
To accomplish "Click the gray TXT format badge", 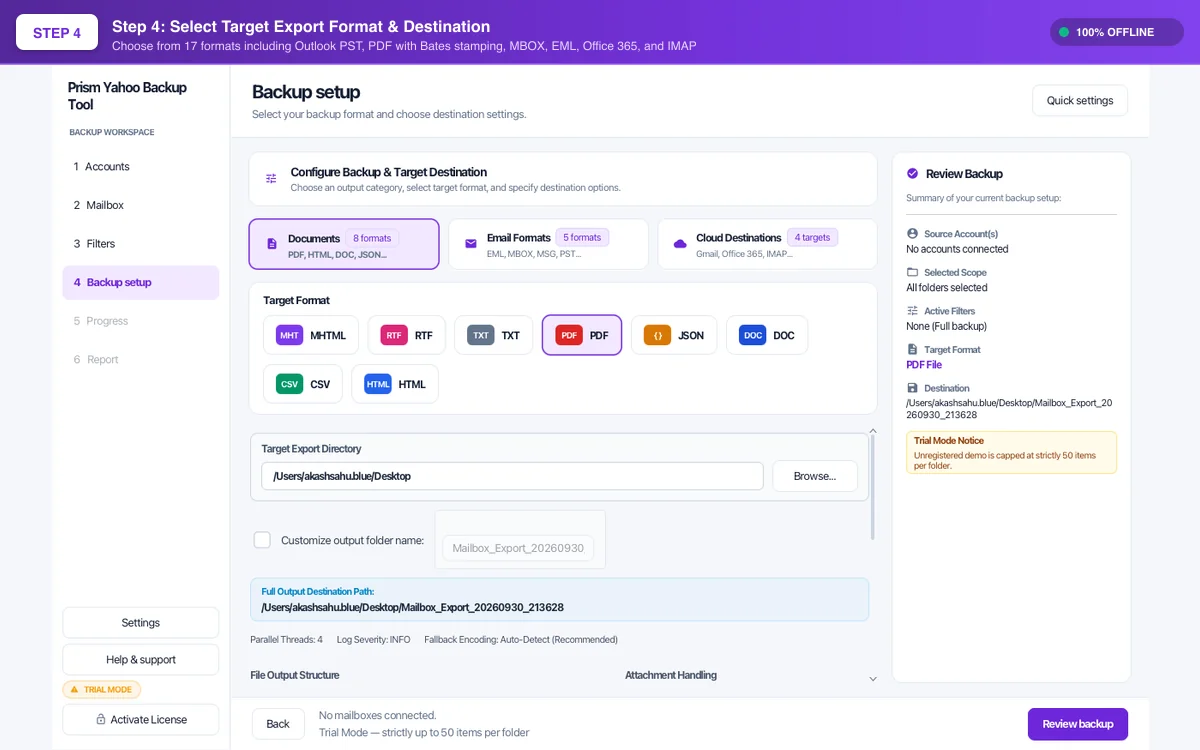I will tap(481, 335).
